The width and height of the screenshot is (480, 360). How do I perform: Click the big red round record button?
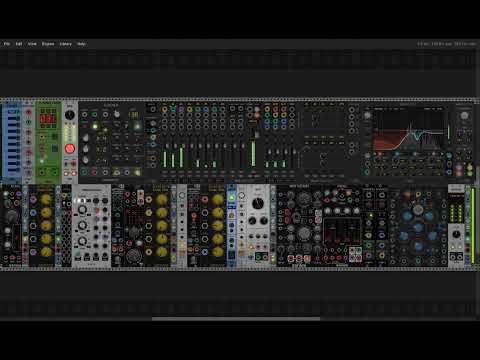[70, 149]
